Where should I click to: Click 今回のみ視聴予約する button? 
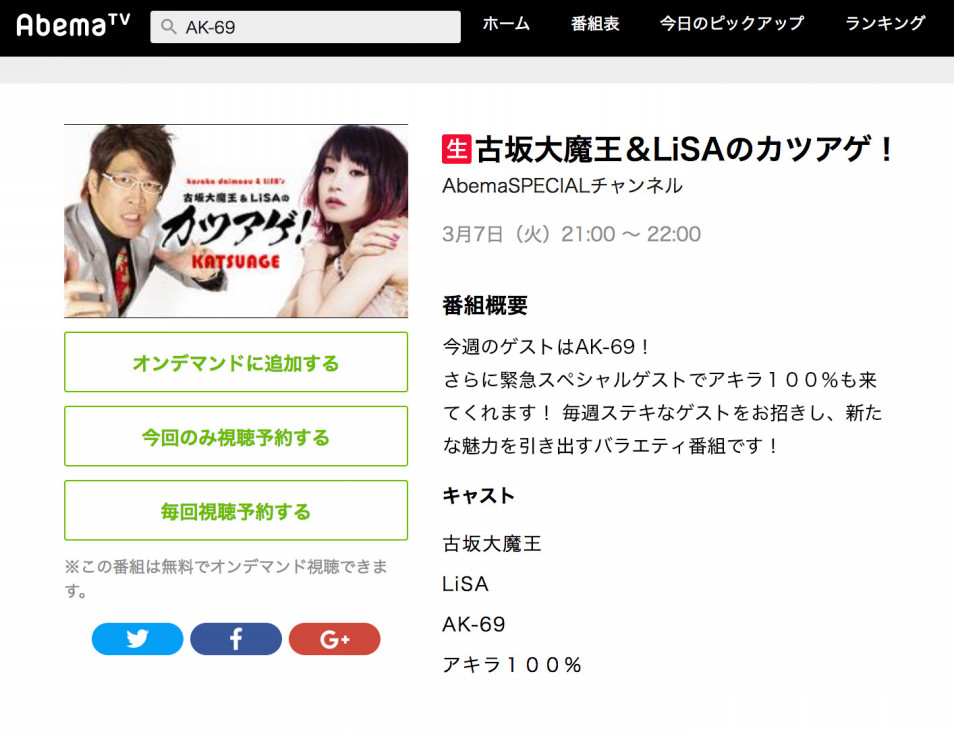[236, 436]
